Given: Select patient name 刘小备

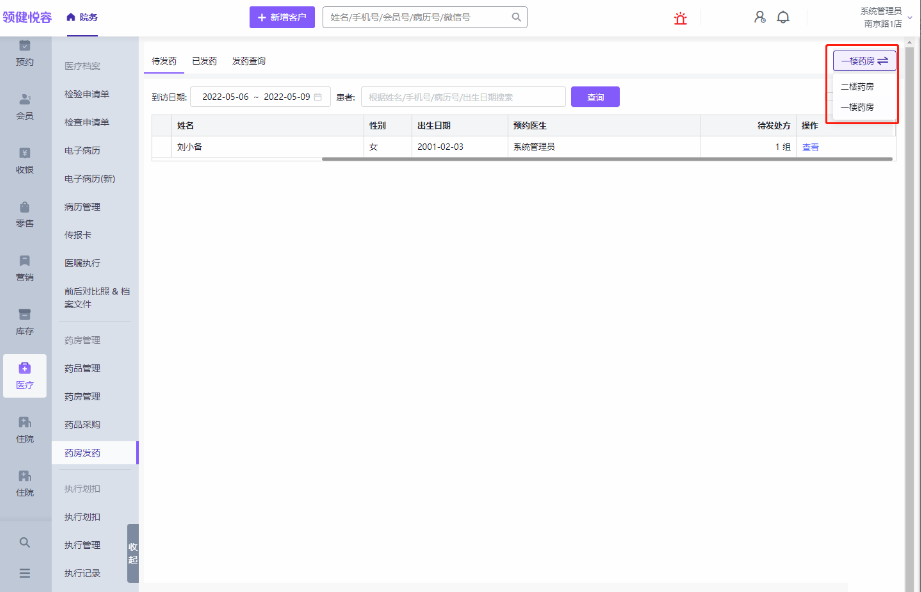Looking at the screenshot, I should (x=189, y=147).
